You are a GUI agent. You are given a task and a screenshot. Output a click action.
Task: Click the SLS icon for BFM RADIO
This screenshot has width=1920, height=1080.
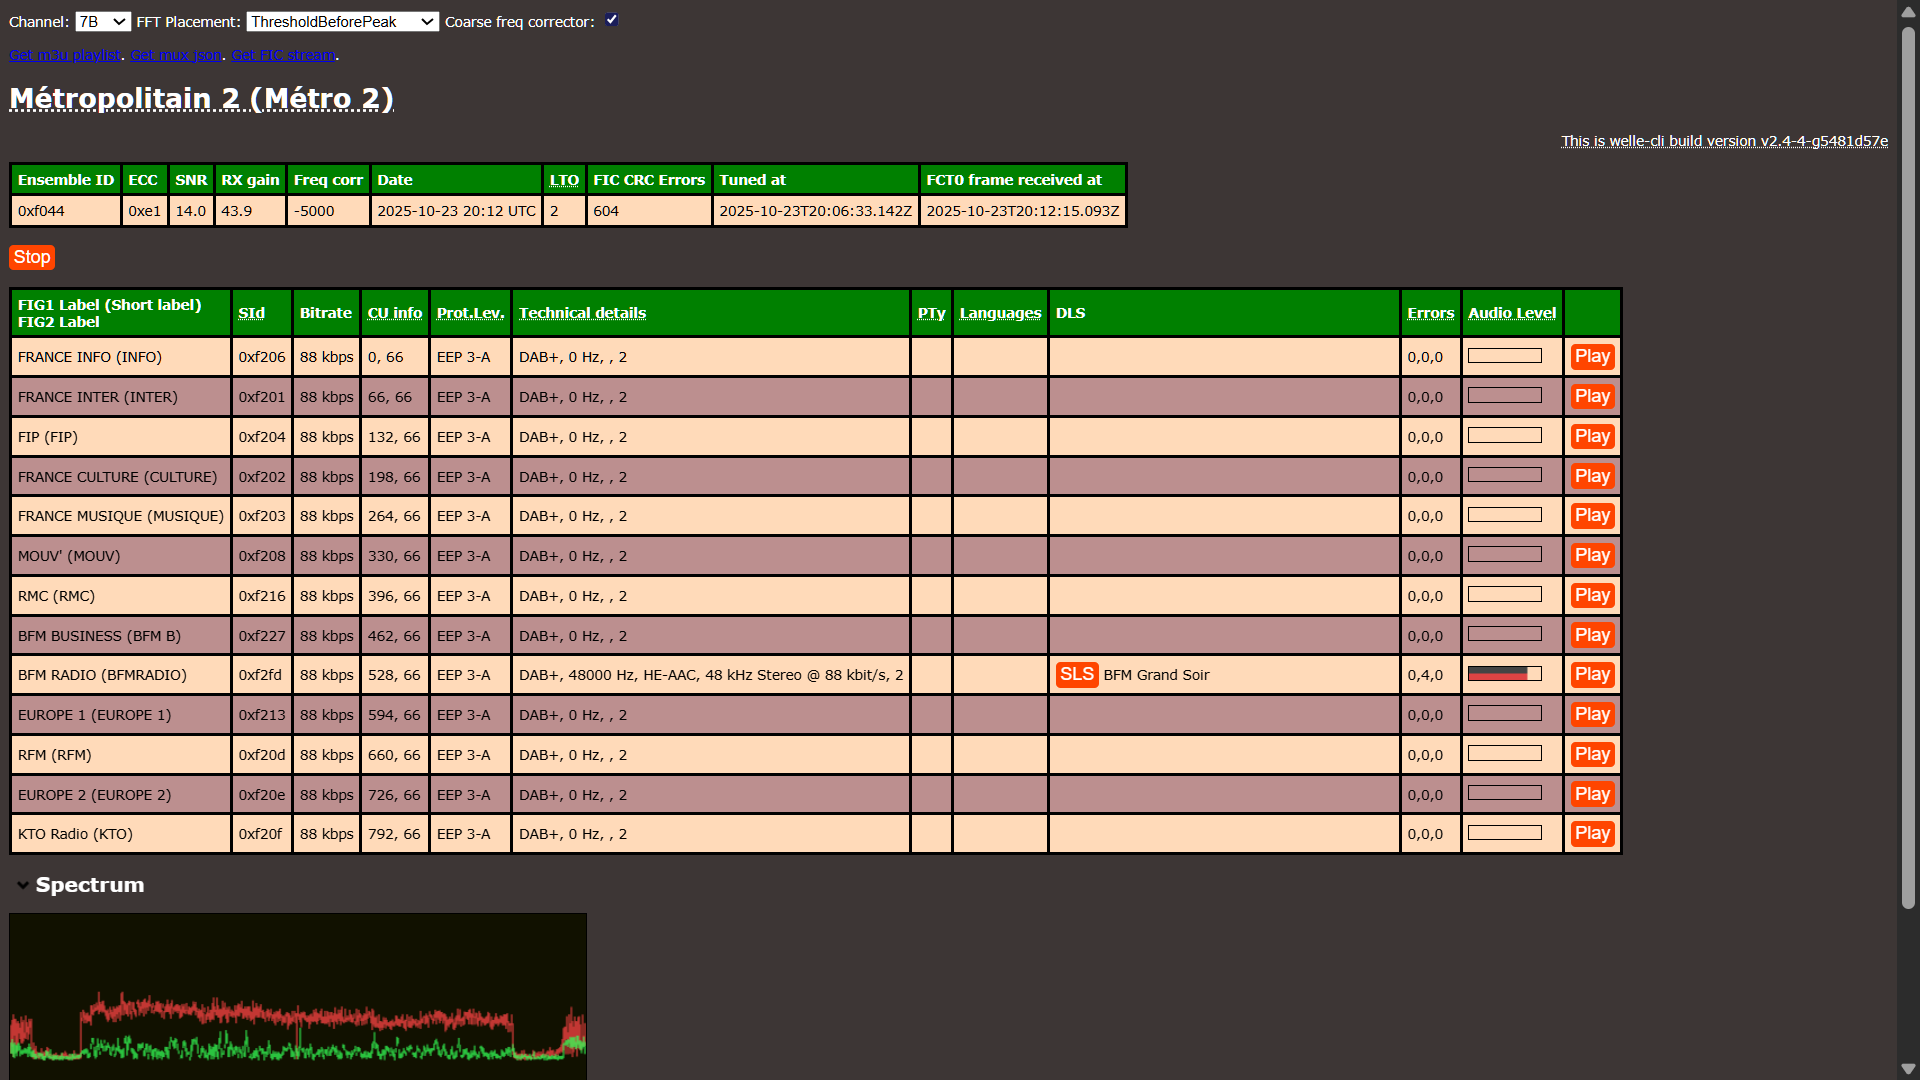1076,675
